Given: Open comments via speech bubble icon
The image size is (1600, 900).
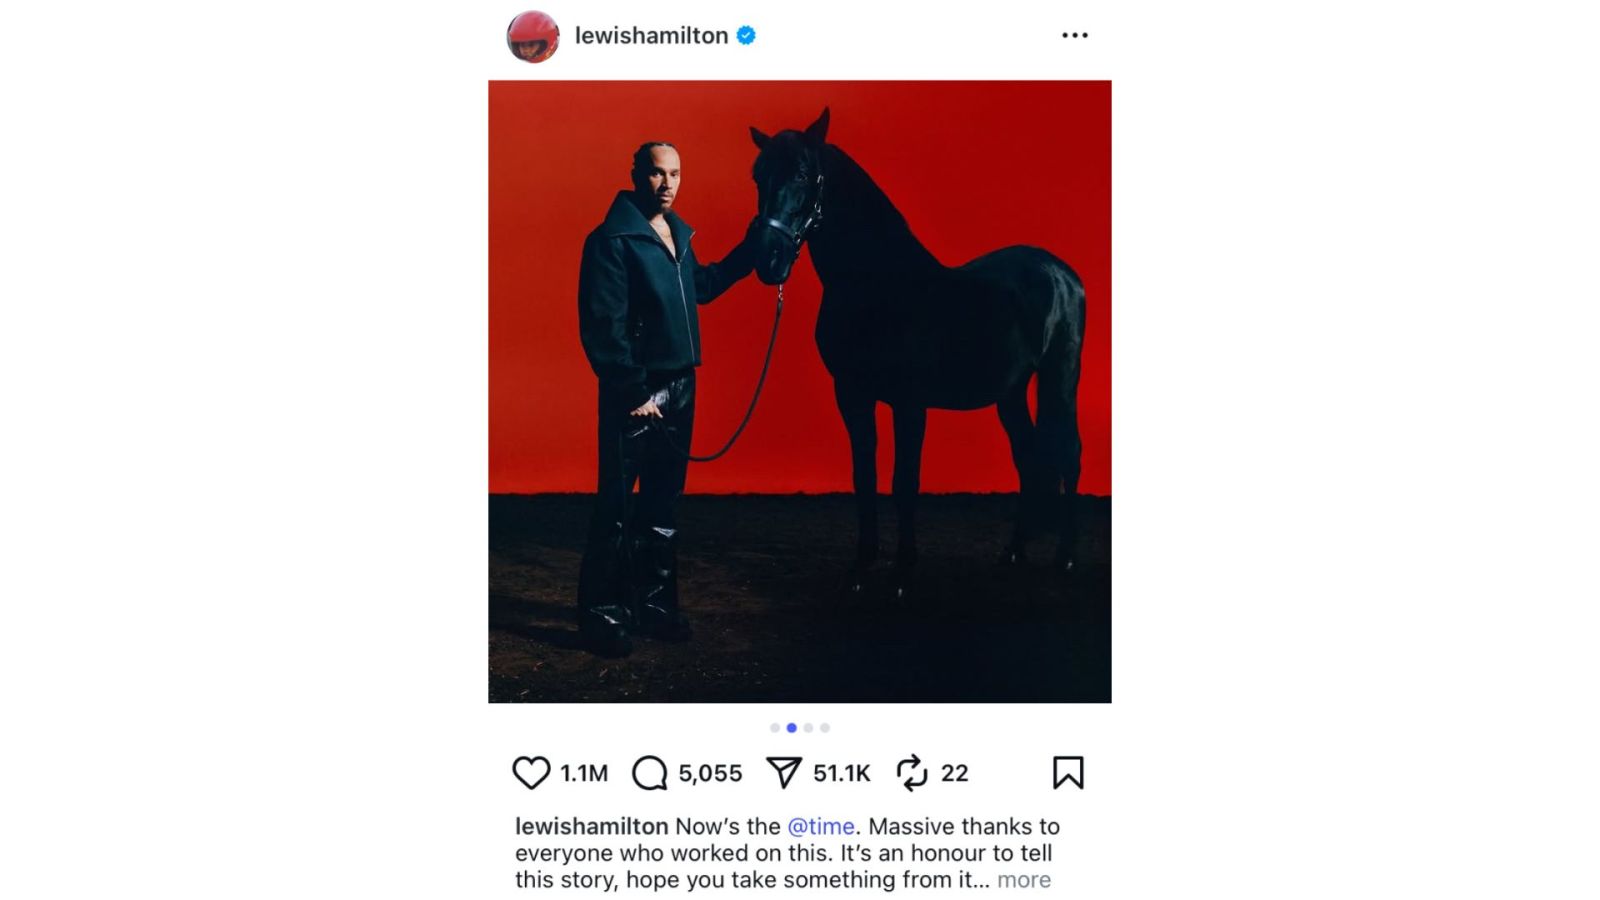Looking at the screenshot, I should 650,773.
